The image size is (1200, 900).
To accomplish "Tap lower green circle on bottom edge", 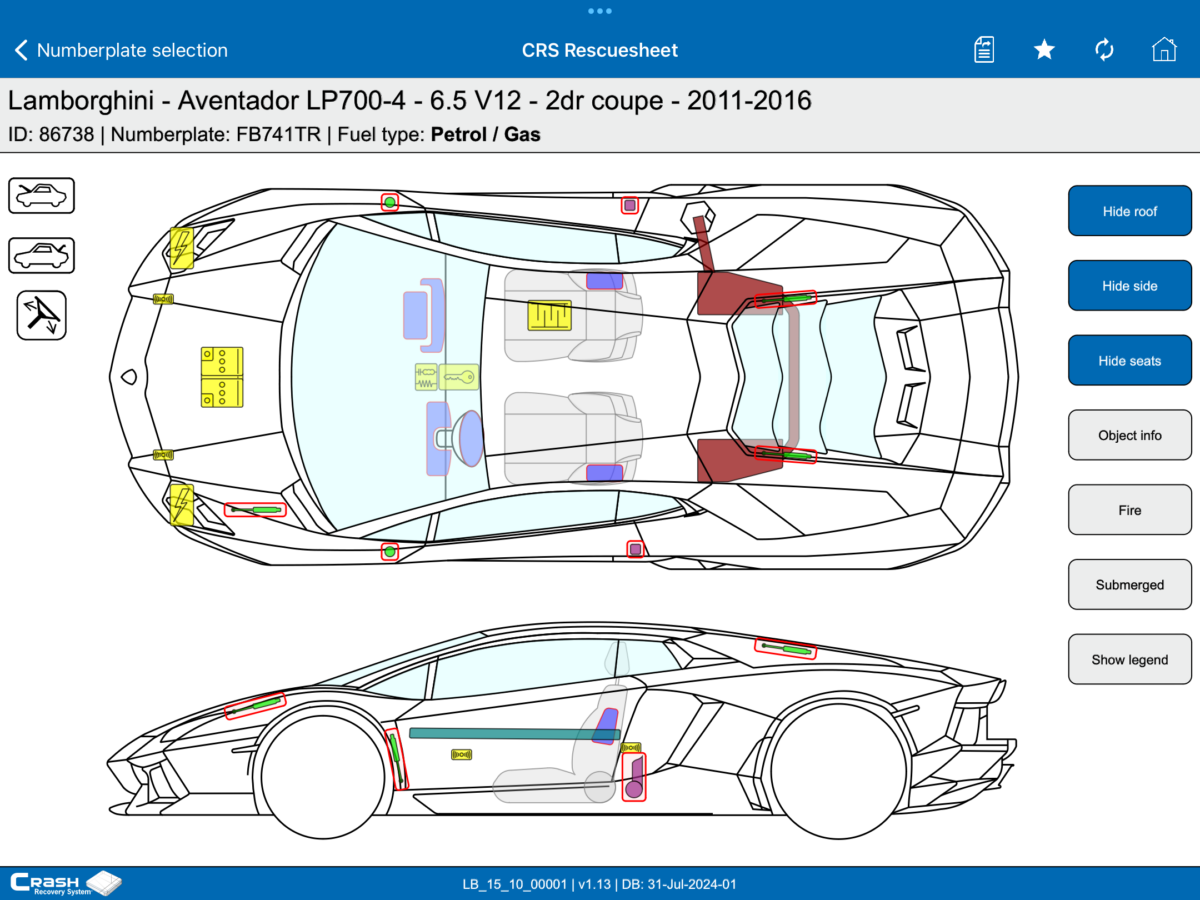I will tap(390, 551).
